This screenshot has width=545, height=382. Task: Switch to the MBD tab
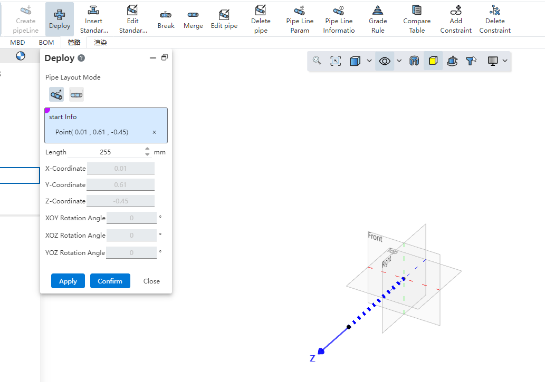(x=17, y=42)
